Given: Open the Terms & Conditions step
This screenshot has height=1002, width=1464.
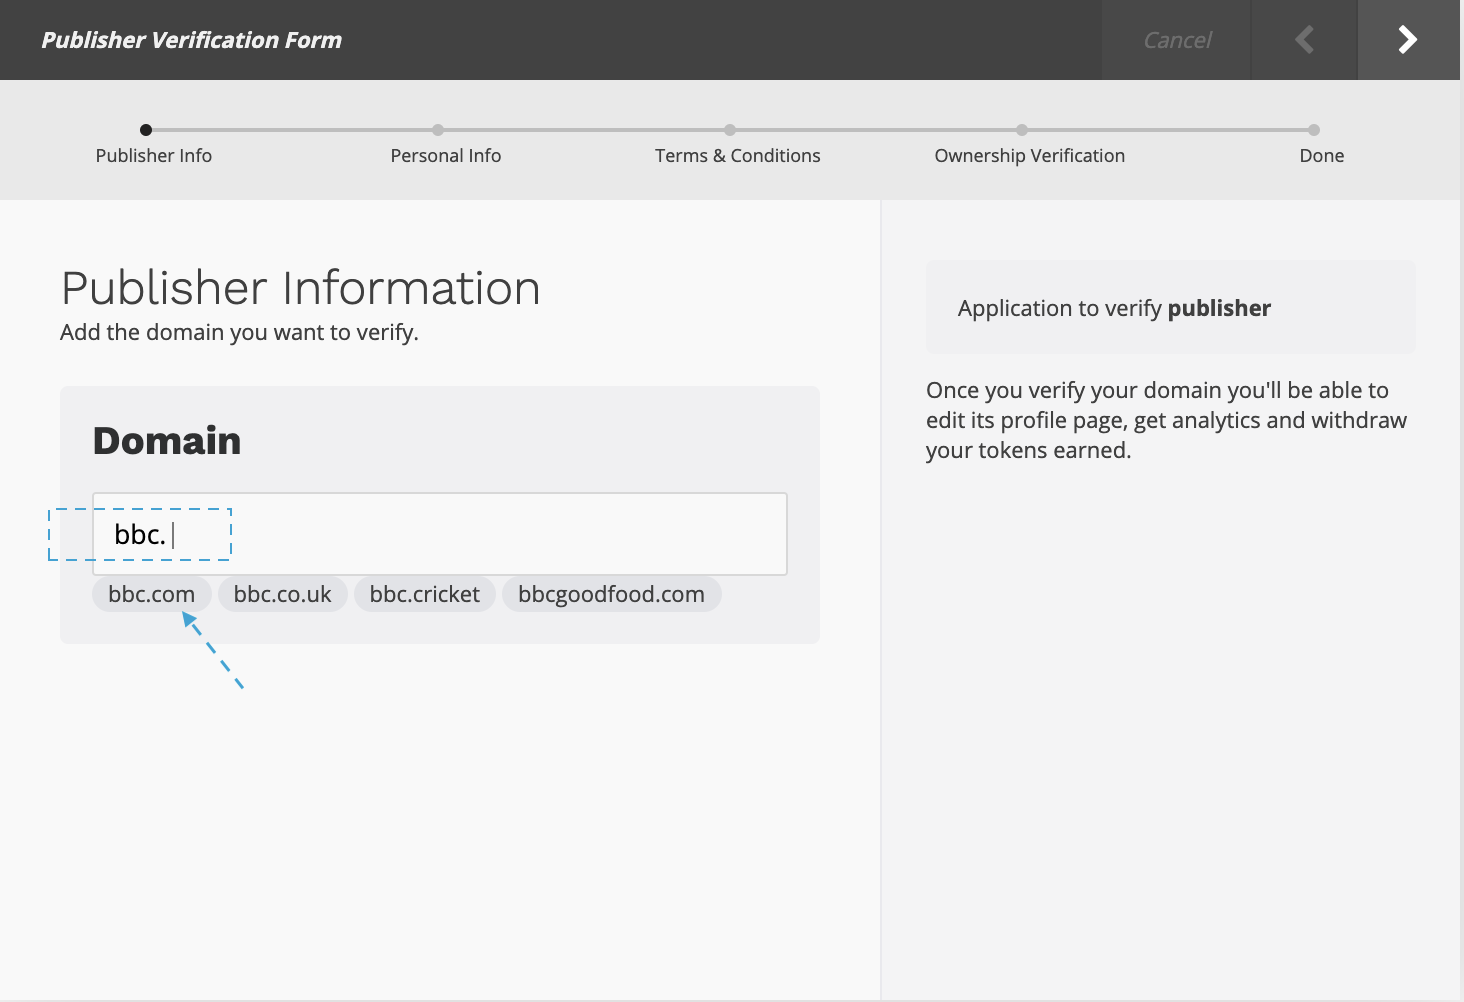Looking at the screenshot, I should (738, 156).
